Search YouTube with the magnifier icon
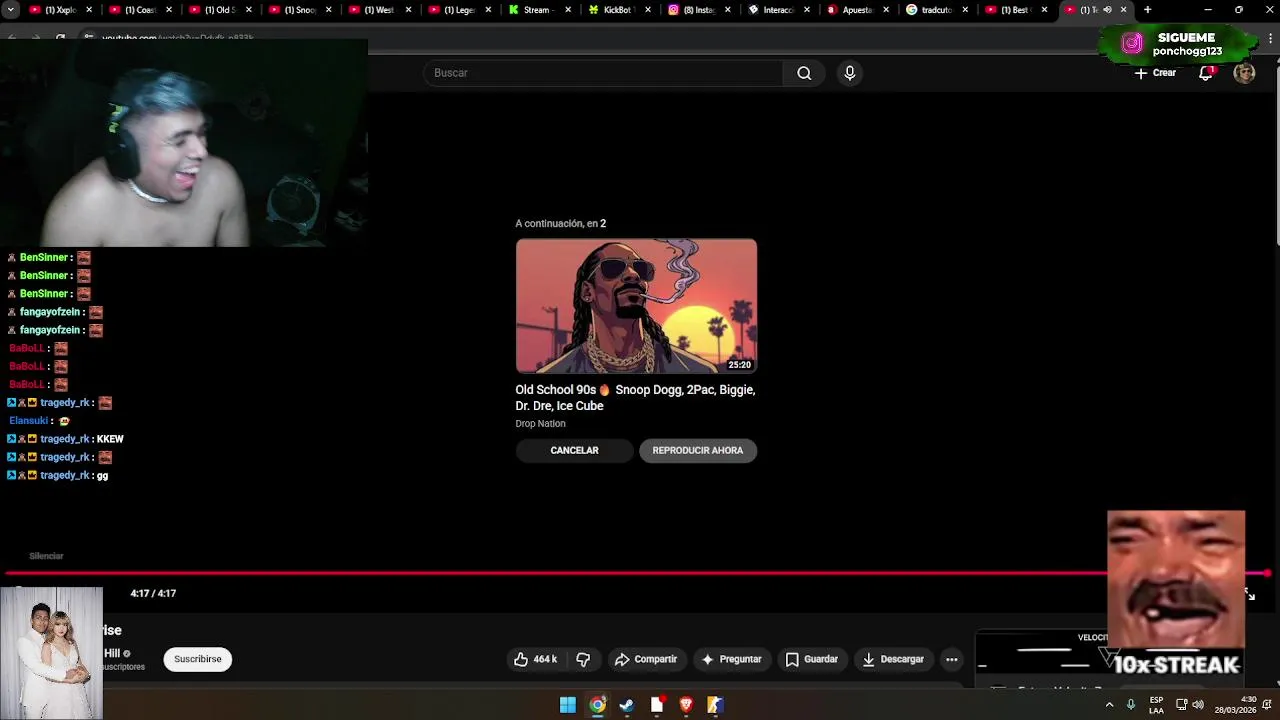The image size is (1280, 720). coord(804,73)
